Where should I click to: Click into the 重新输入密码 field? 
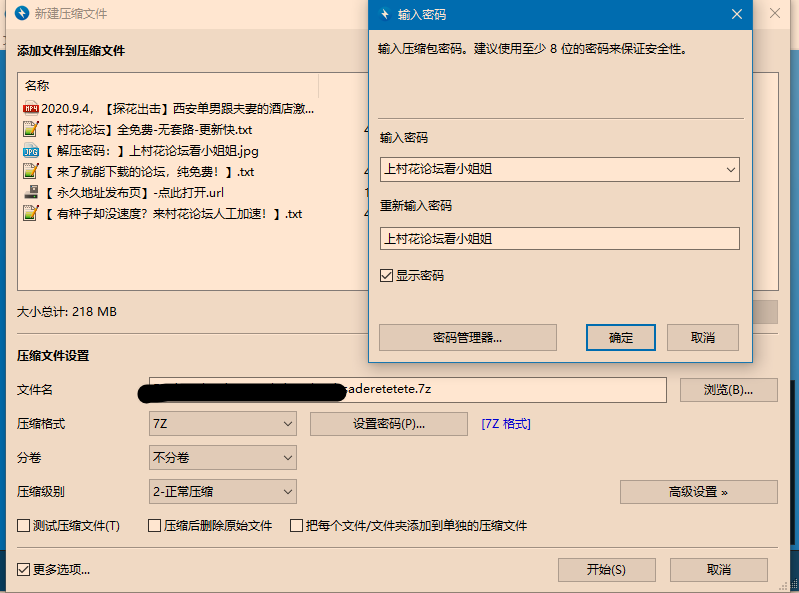[560, 238]
